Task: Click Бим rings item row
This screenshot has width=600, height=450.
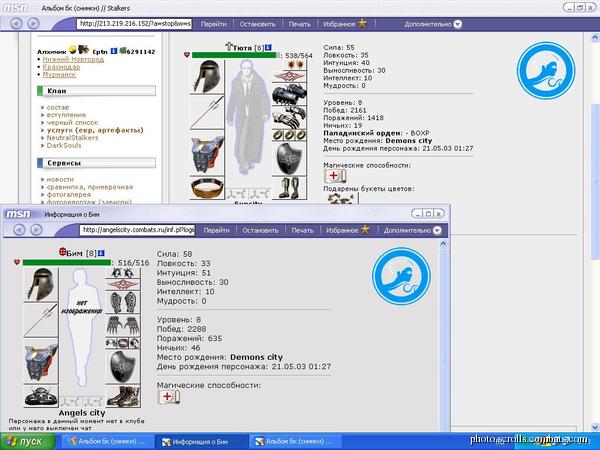Action: coord(123,343)
